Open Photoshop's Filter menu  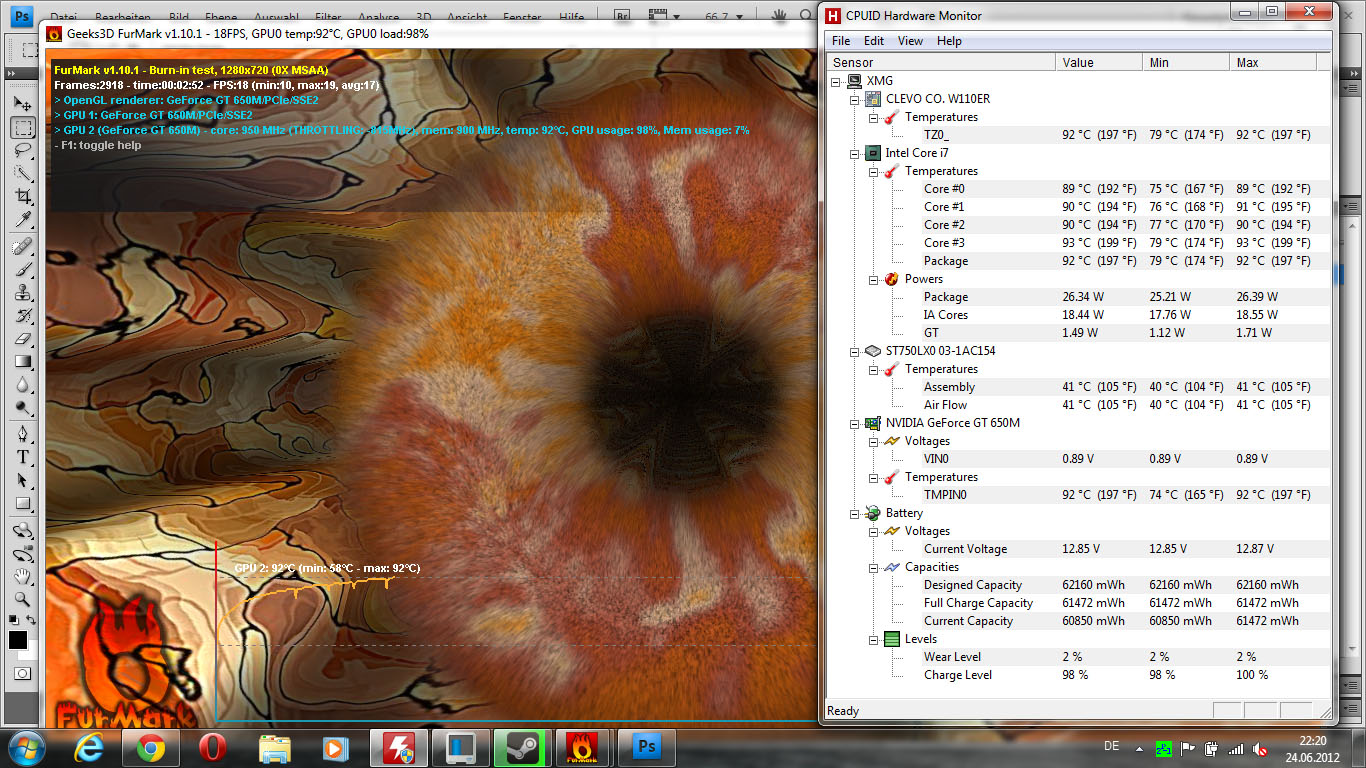click(x=328, y=18)
